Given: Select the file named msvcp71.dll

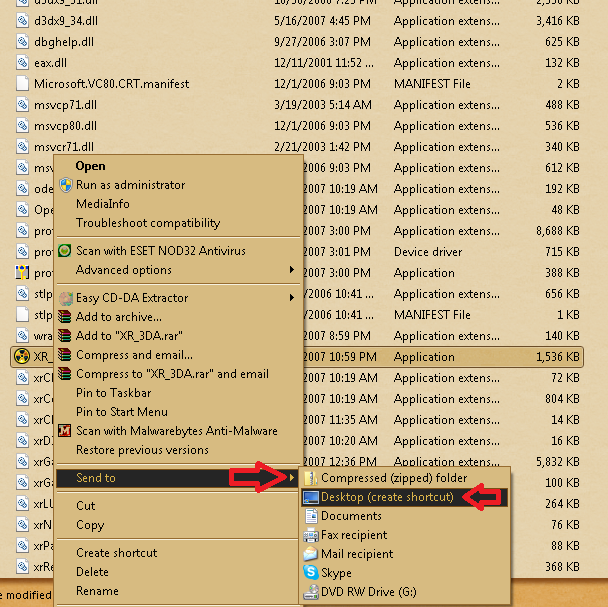Looking at the screenshot, I should (66, 105).
